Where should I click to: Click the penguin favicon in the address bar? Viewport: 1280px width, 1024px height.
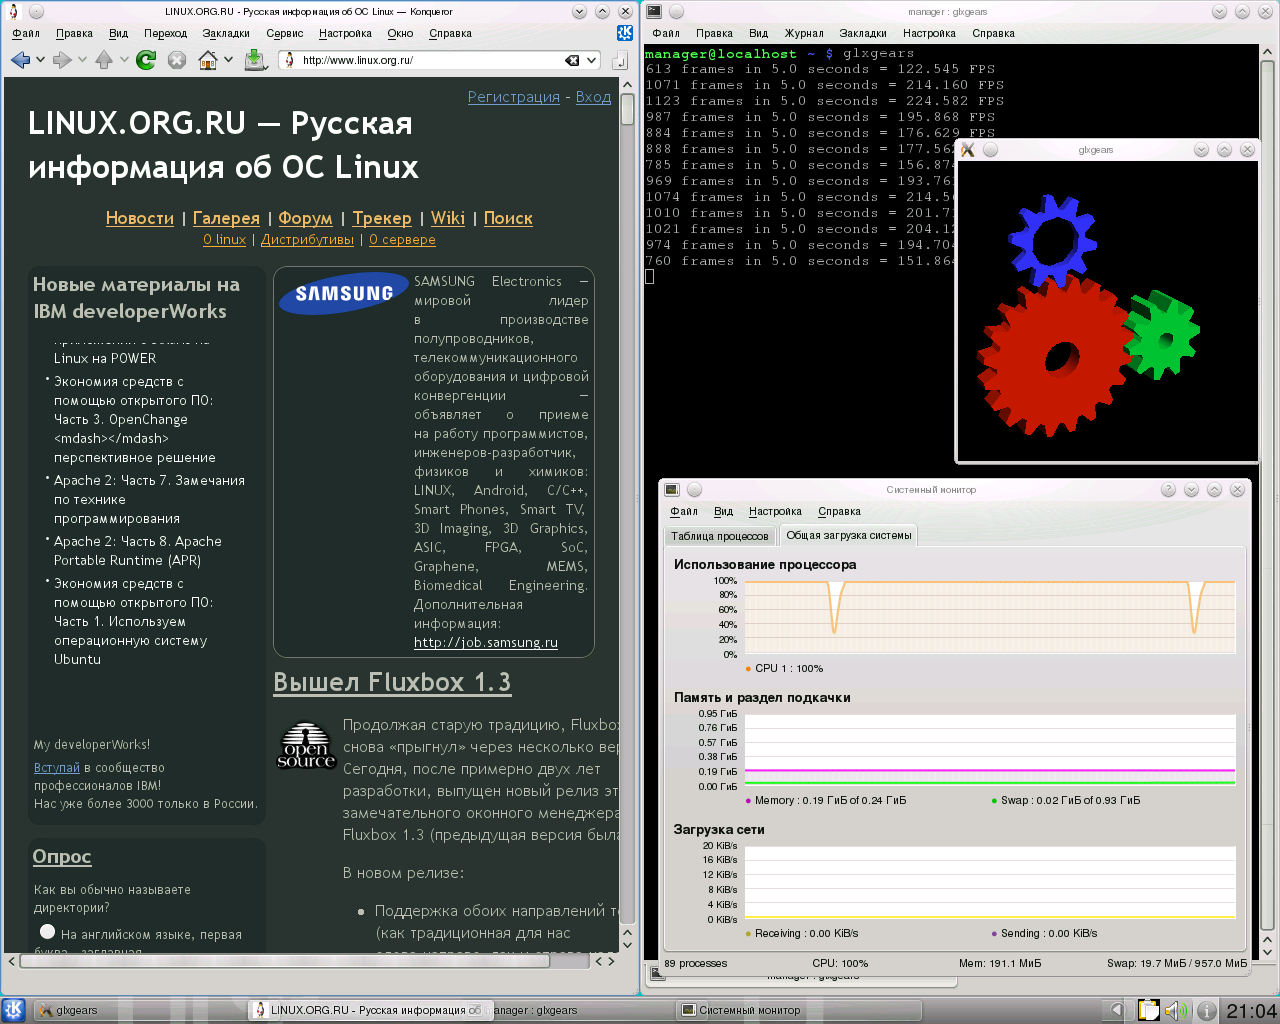(290, 60)
